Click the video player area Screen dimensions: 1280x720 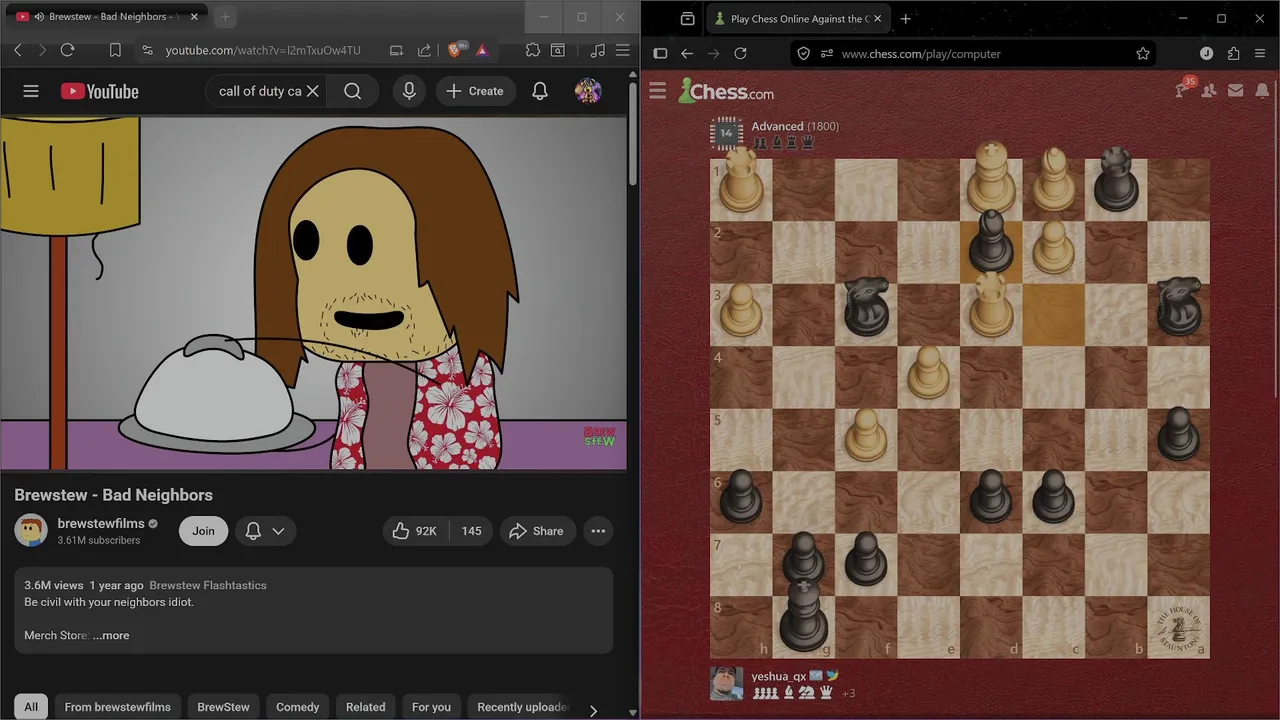click(x=313, y=293)
